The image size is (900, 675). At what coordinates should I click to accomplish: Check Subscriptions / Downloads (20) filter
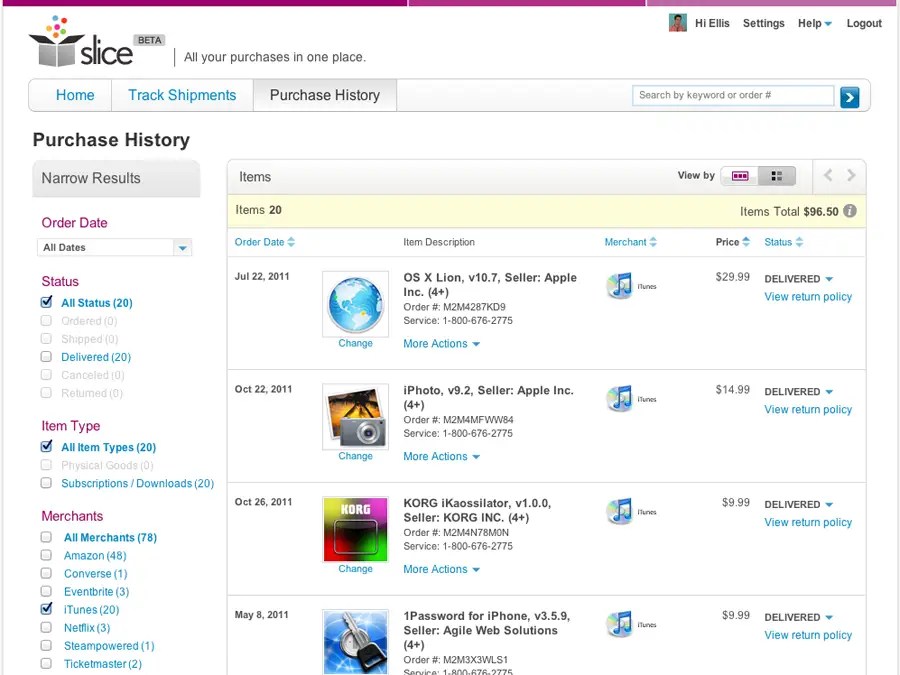click(46, 483)
